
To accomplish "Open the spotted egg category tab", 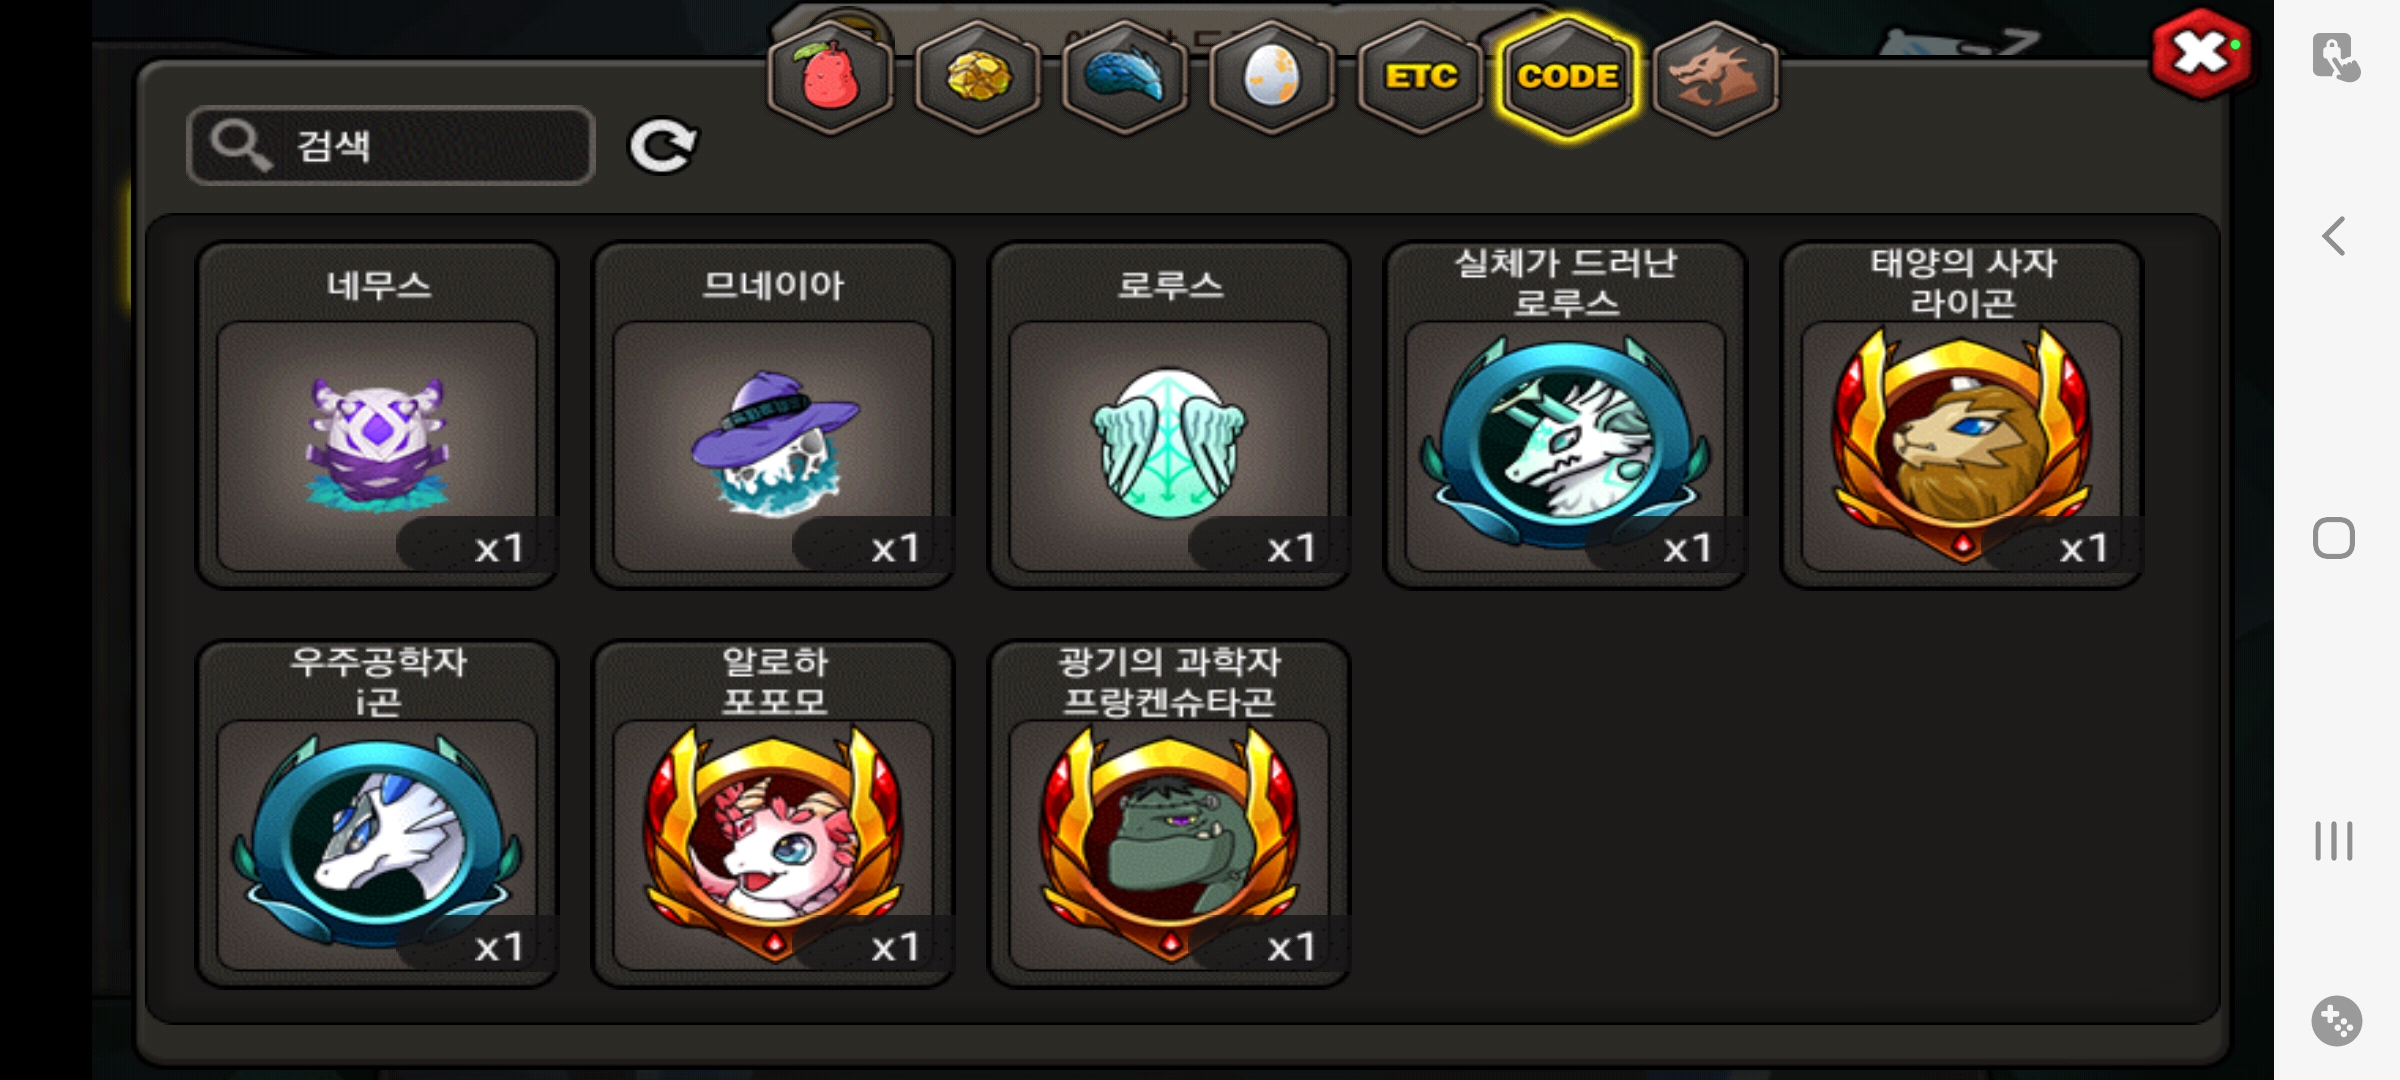I will pyautogui.click(x=1272, y=77).
